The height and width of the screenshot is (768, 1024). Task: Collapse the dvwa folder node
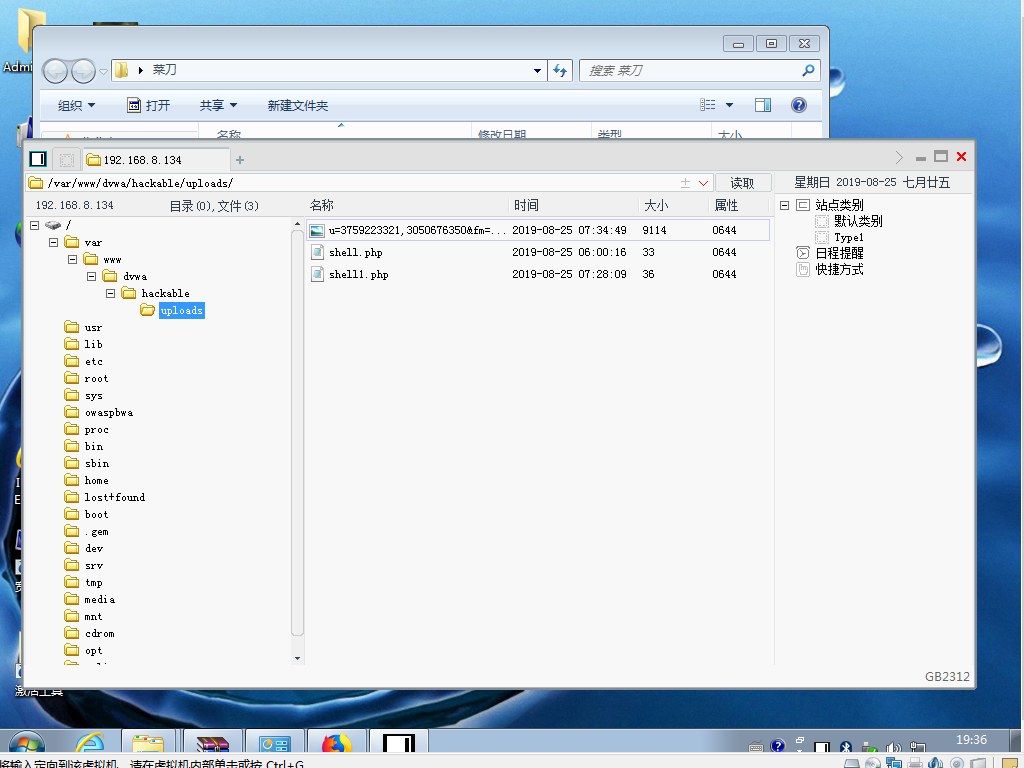click(x=91, y=276)
